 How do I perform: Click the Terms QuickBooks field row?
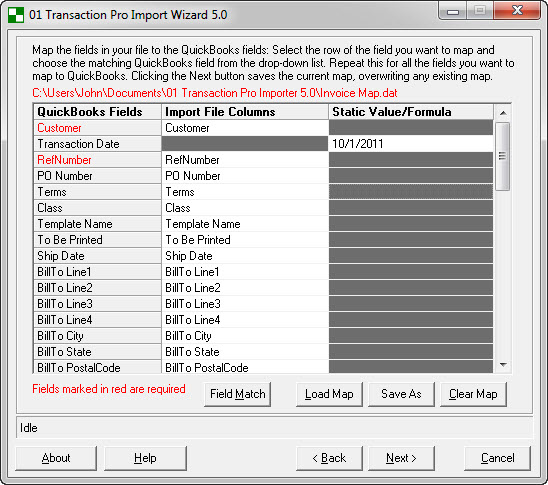click(x=98, y=192)
